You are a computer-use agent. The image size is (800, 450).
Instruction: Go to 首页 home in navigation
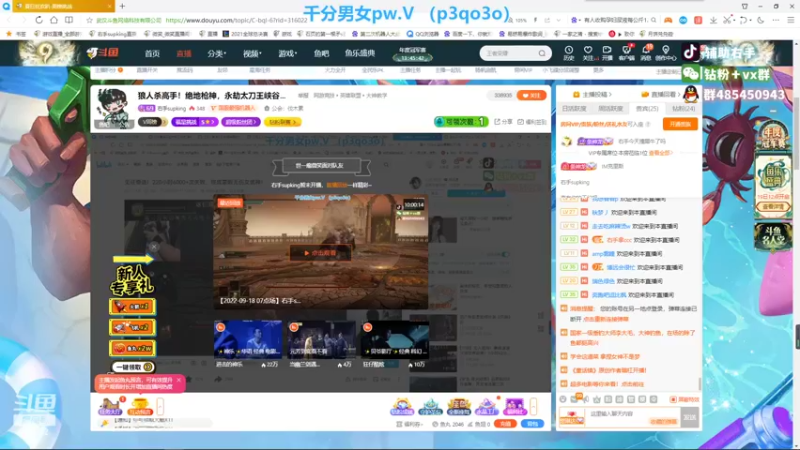click(152, 53)
